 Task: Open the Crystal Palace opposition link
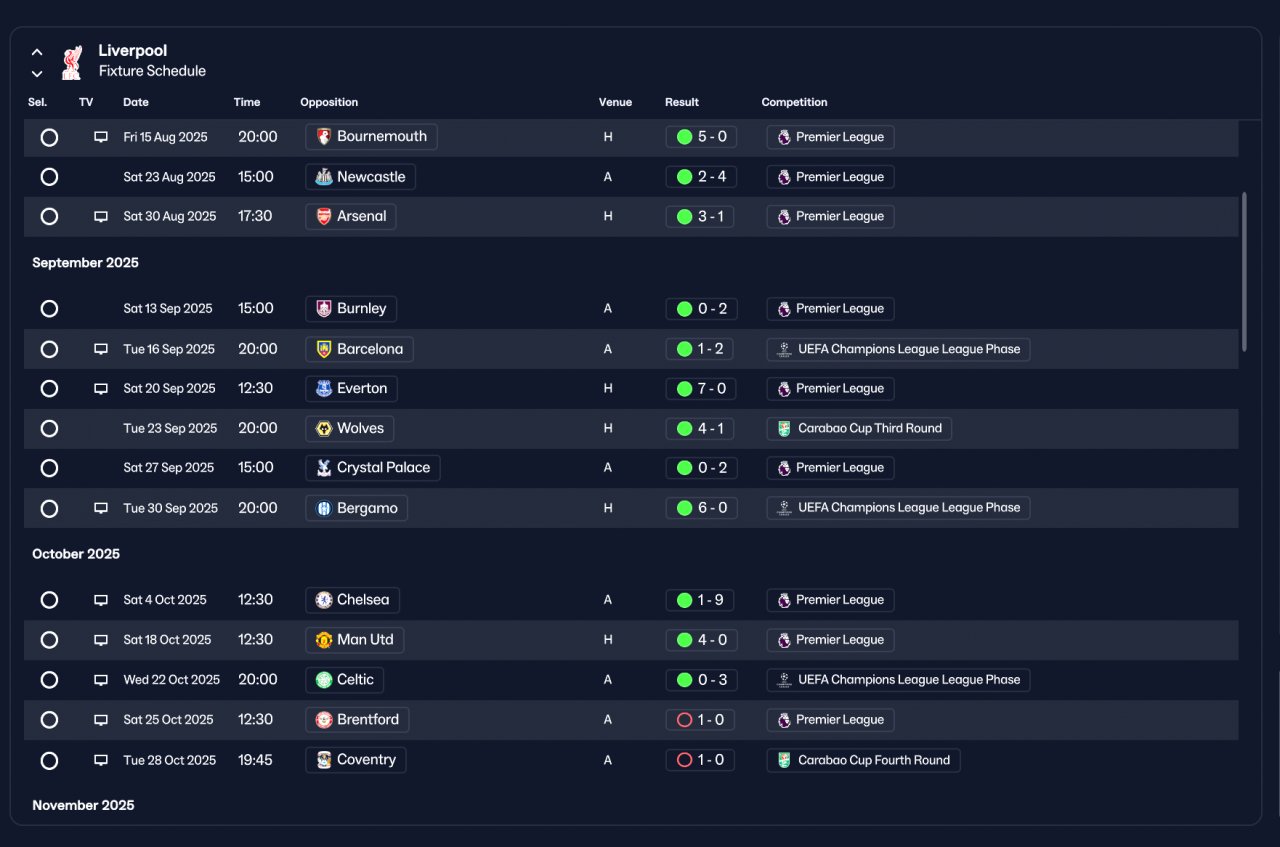pos(373,468)
